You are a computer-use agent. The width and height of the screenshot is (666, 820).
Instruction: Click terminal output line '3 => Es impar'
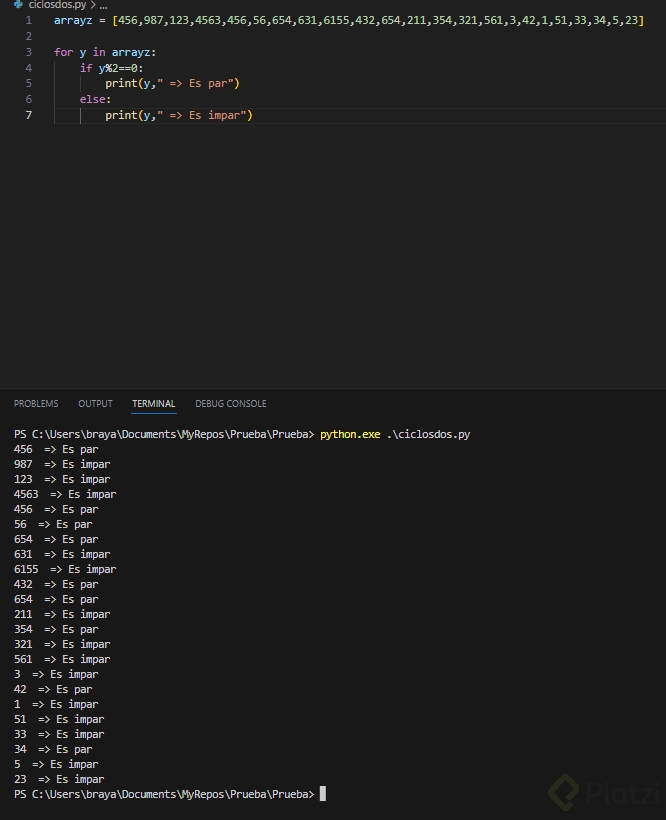(56, 675)
